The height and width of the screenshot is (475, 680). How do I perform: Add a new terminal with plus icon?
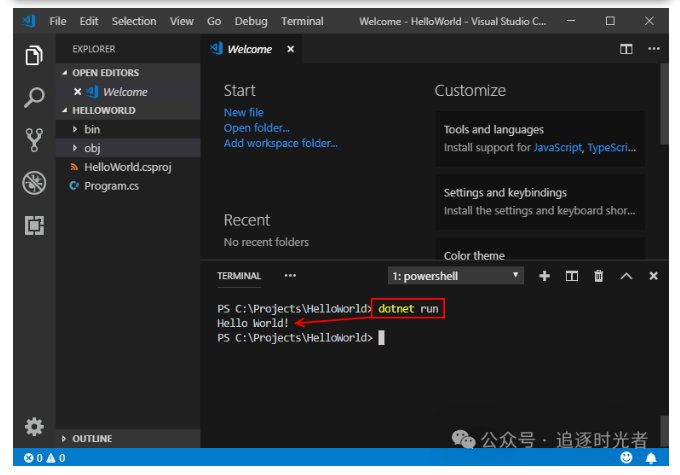click(544, 276)
